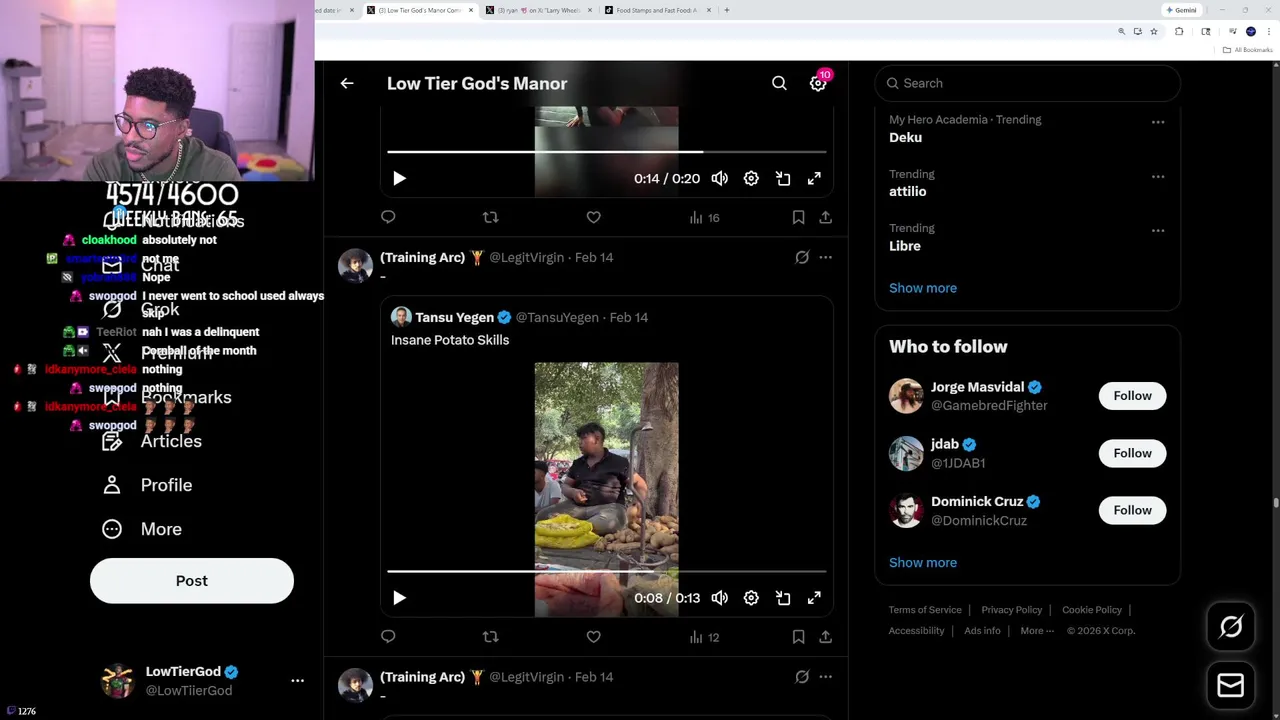Click the Post button
1280x720 pixels.
pyautogui.click(x=192, y=581)
